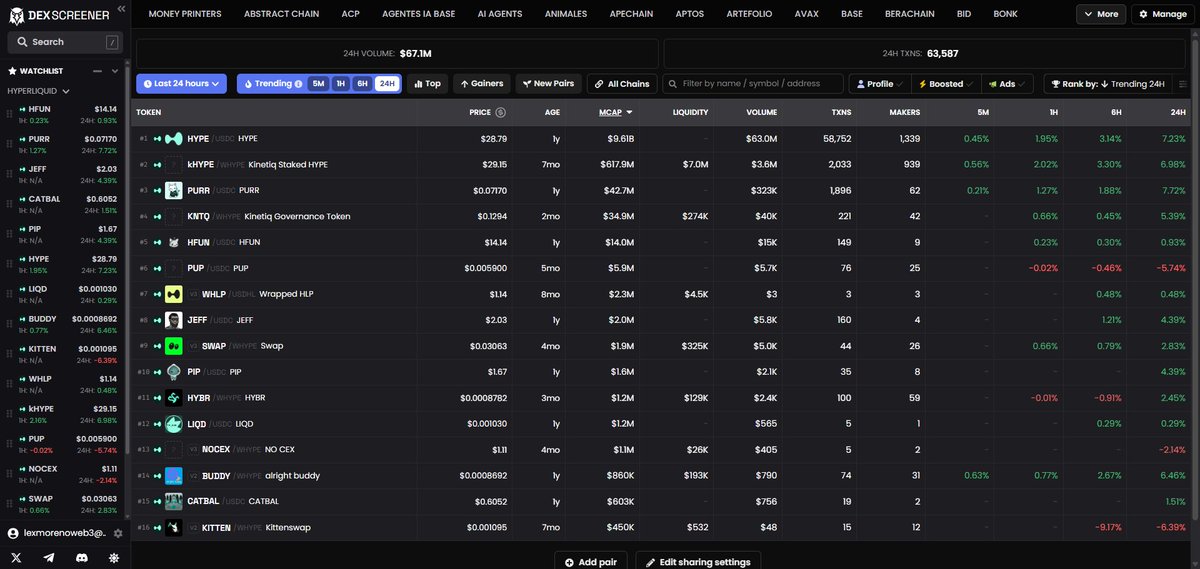Click the PURR token logo in row #3
This screenshot has width=1200, height=569.
tap(174, 190)
